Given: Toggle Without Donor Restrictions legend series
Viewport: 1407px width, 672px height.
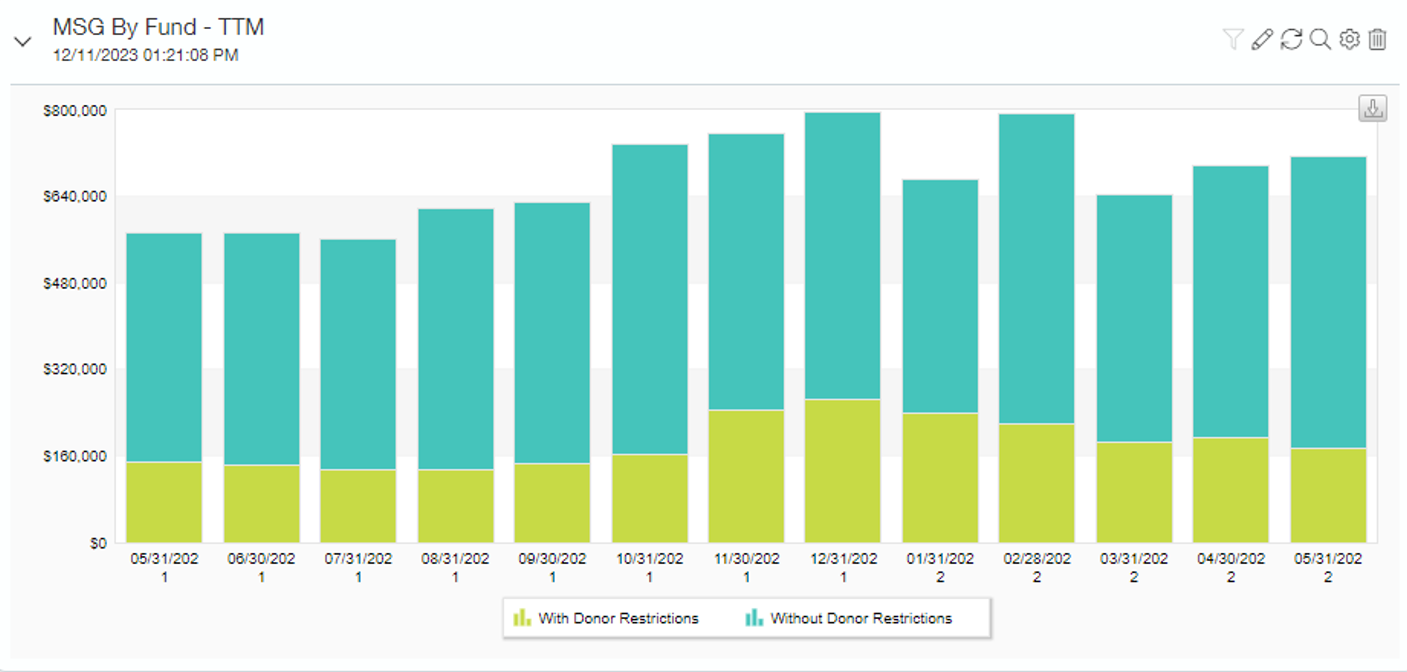Looking at the screenshot, I should tap(861, 618).
